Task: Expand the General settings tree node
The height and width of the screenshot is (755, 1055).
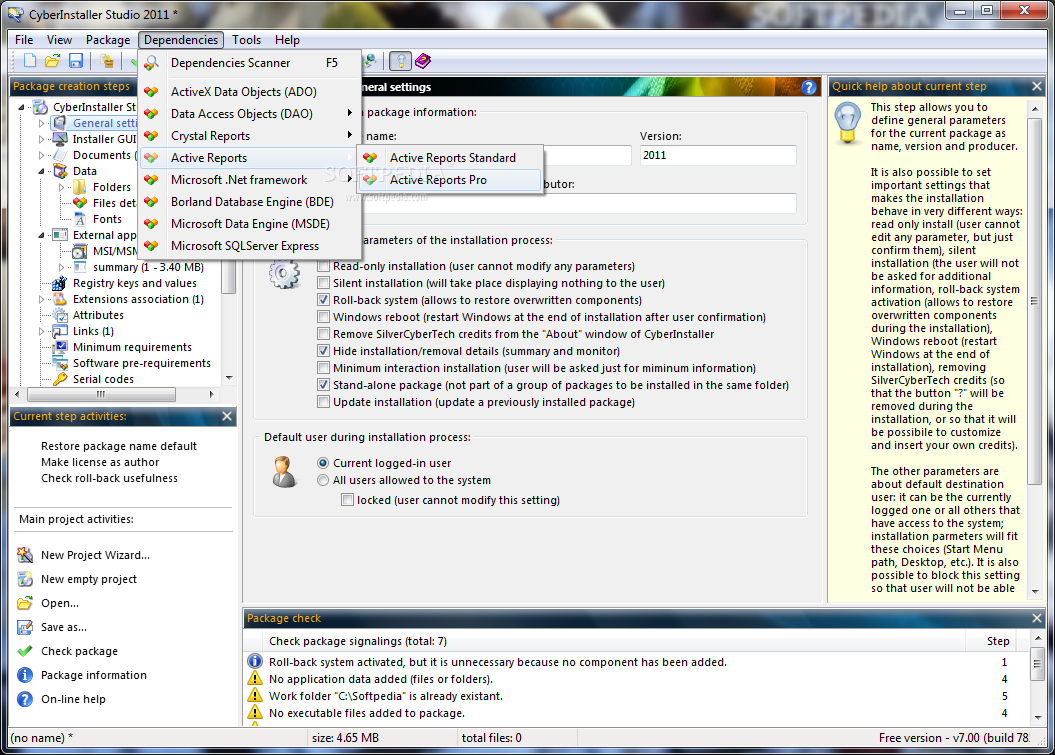Action: click(x=42, y=123)
